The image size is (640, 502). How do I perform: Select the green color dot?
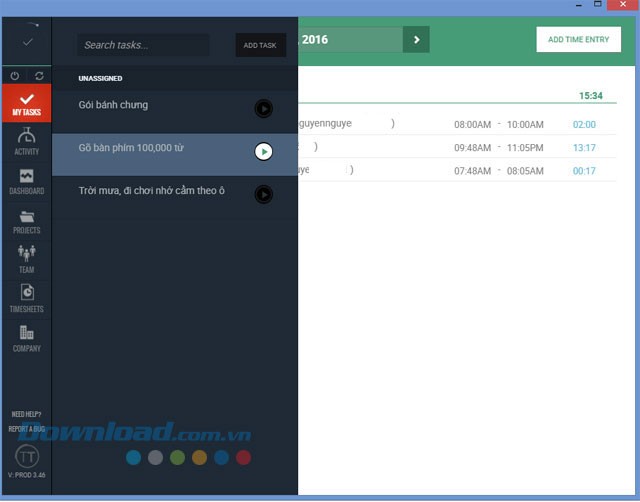[177, 458]
